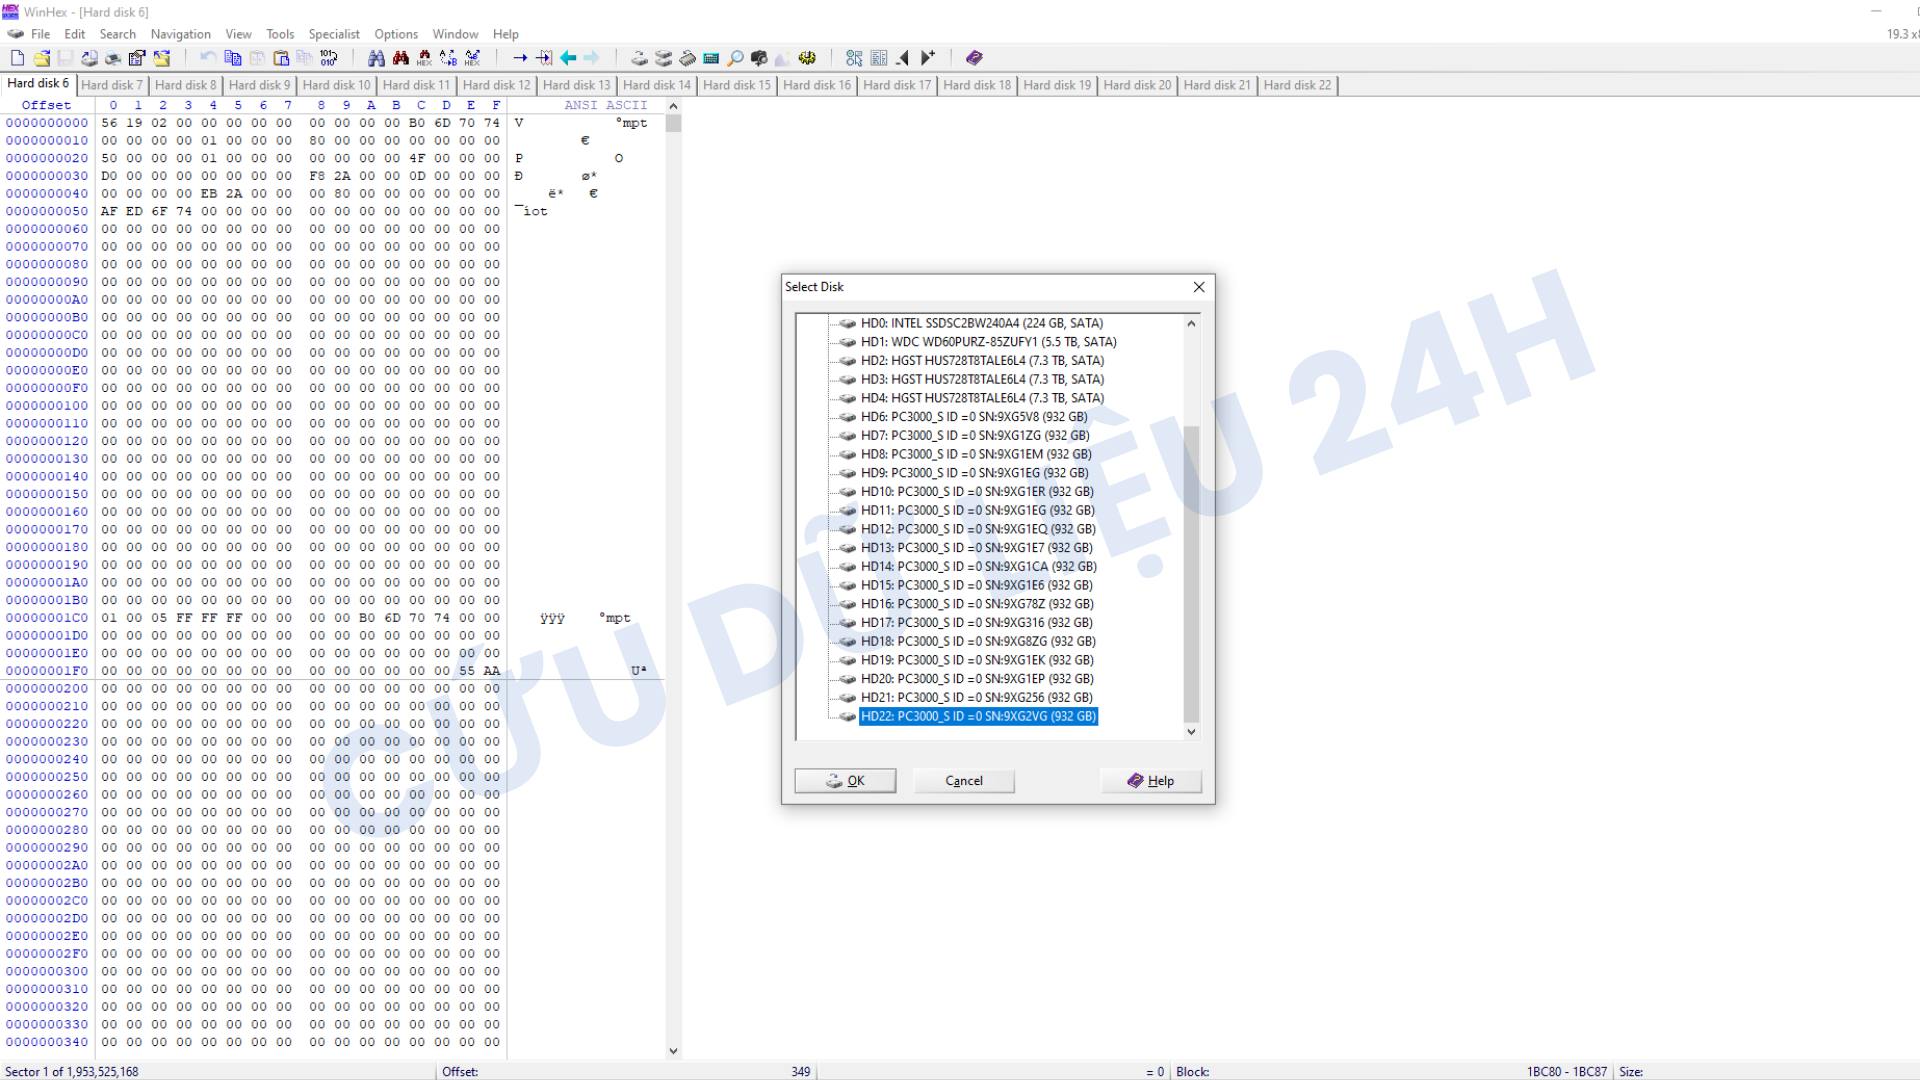Image resolution: width=1920 pixels, height=1080 pixels.
Task: Open the Navigation menu
Action: pyautogui.click(x=180, y=34)
